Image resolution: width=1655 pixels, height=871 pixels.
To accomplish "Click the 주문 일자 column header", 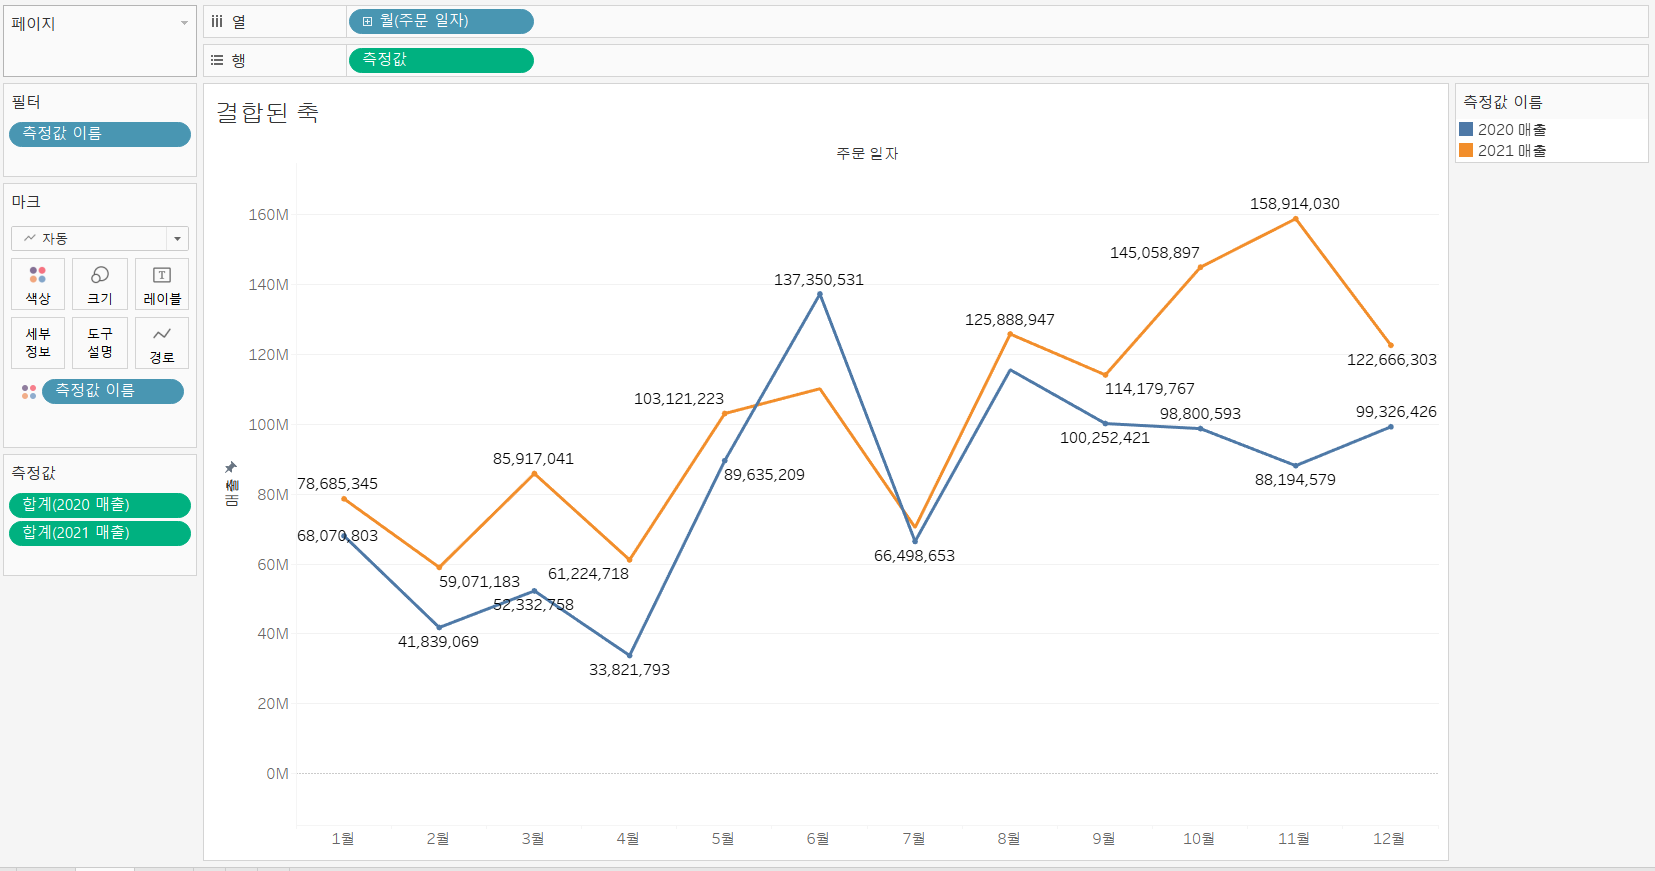I will 867,153.
